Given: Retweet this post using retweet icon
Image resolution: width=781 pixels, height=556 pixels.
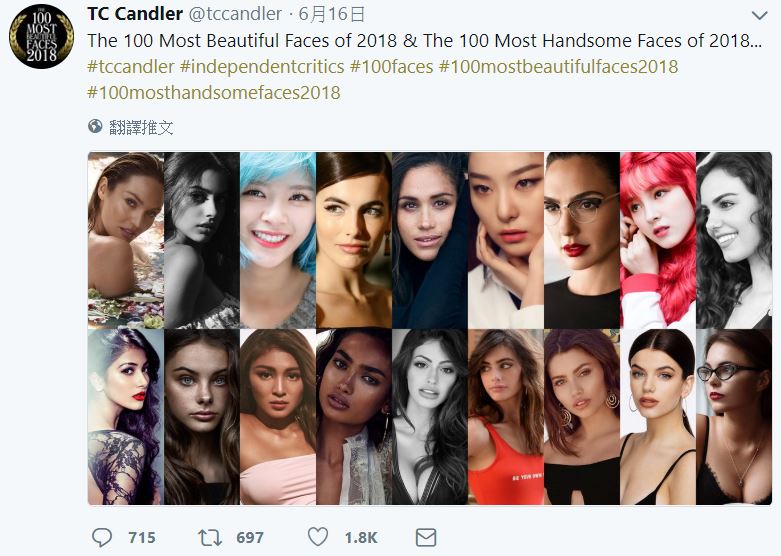Looking at the screenshot, I should [x=210, y=537].
